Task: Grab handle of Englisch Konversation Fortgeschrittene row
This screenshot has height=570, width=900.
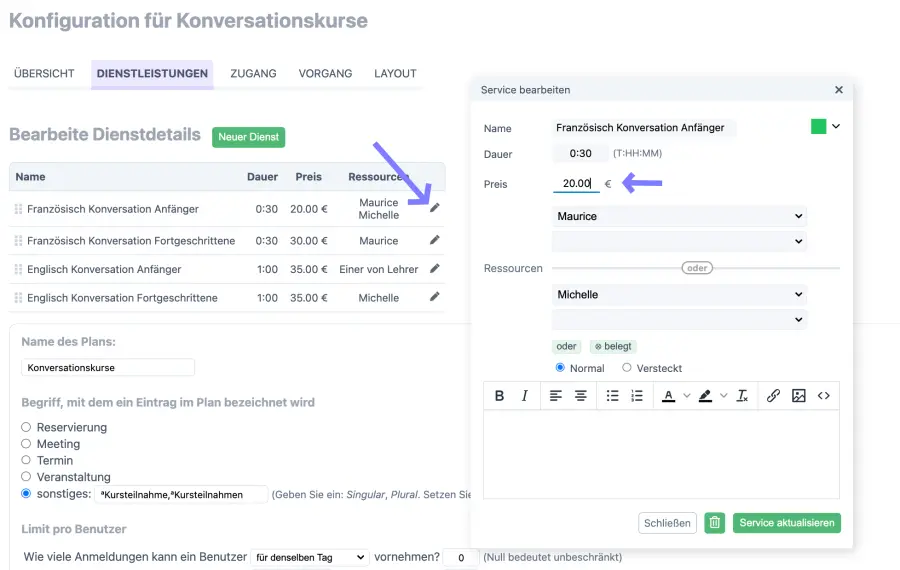Action: (18, 298)
